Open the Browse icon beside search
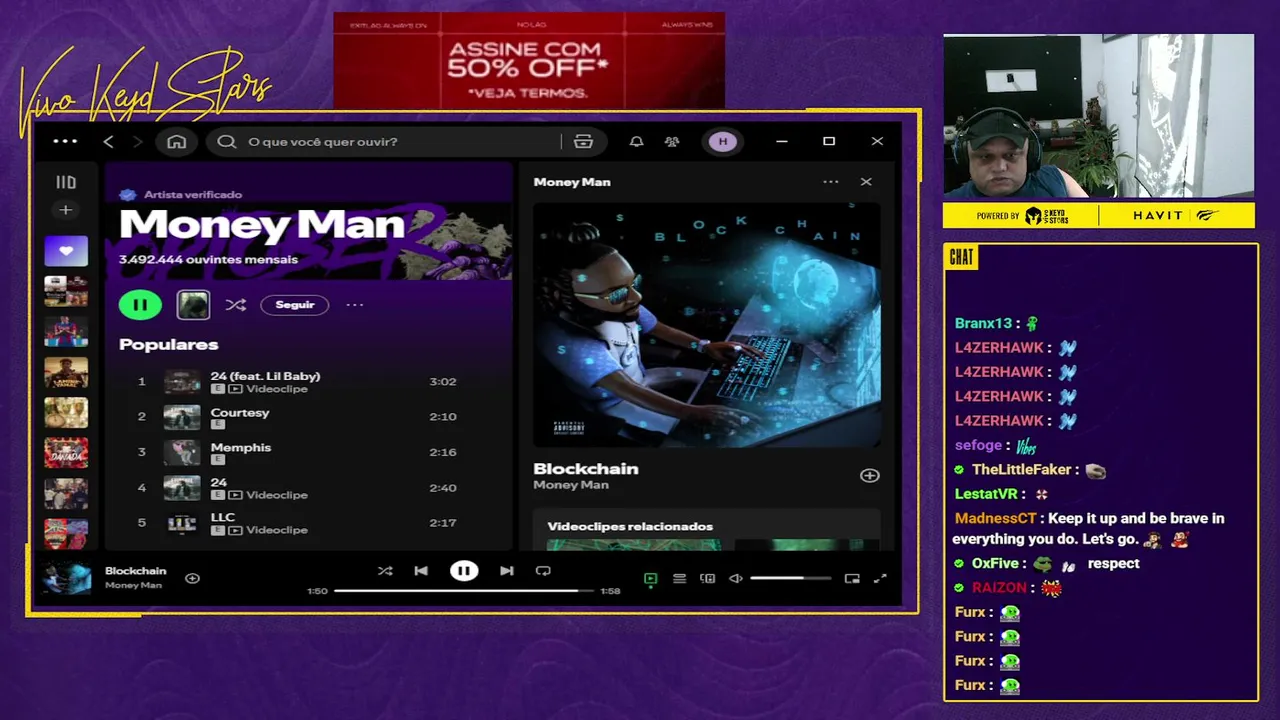Screen dimensions: 1280x720 [x=583, y=142]
